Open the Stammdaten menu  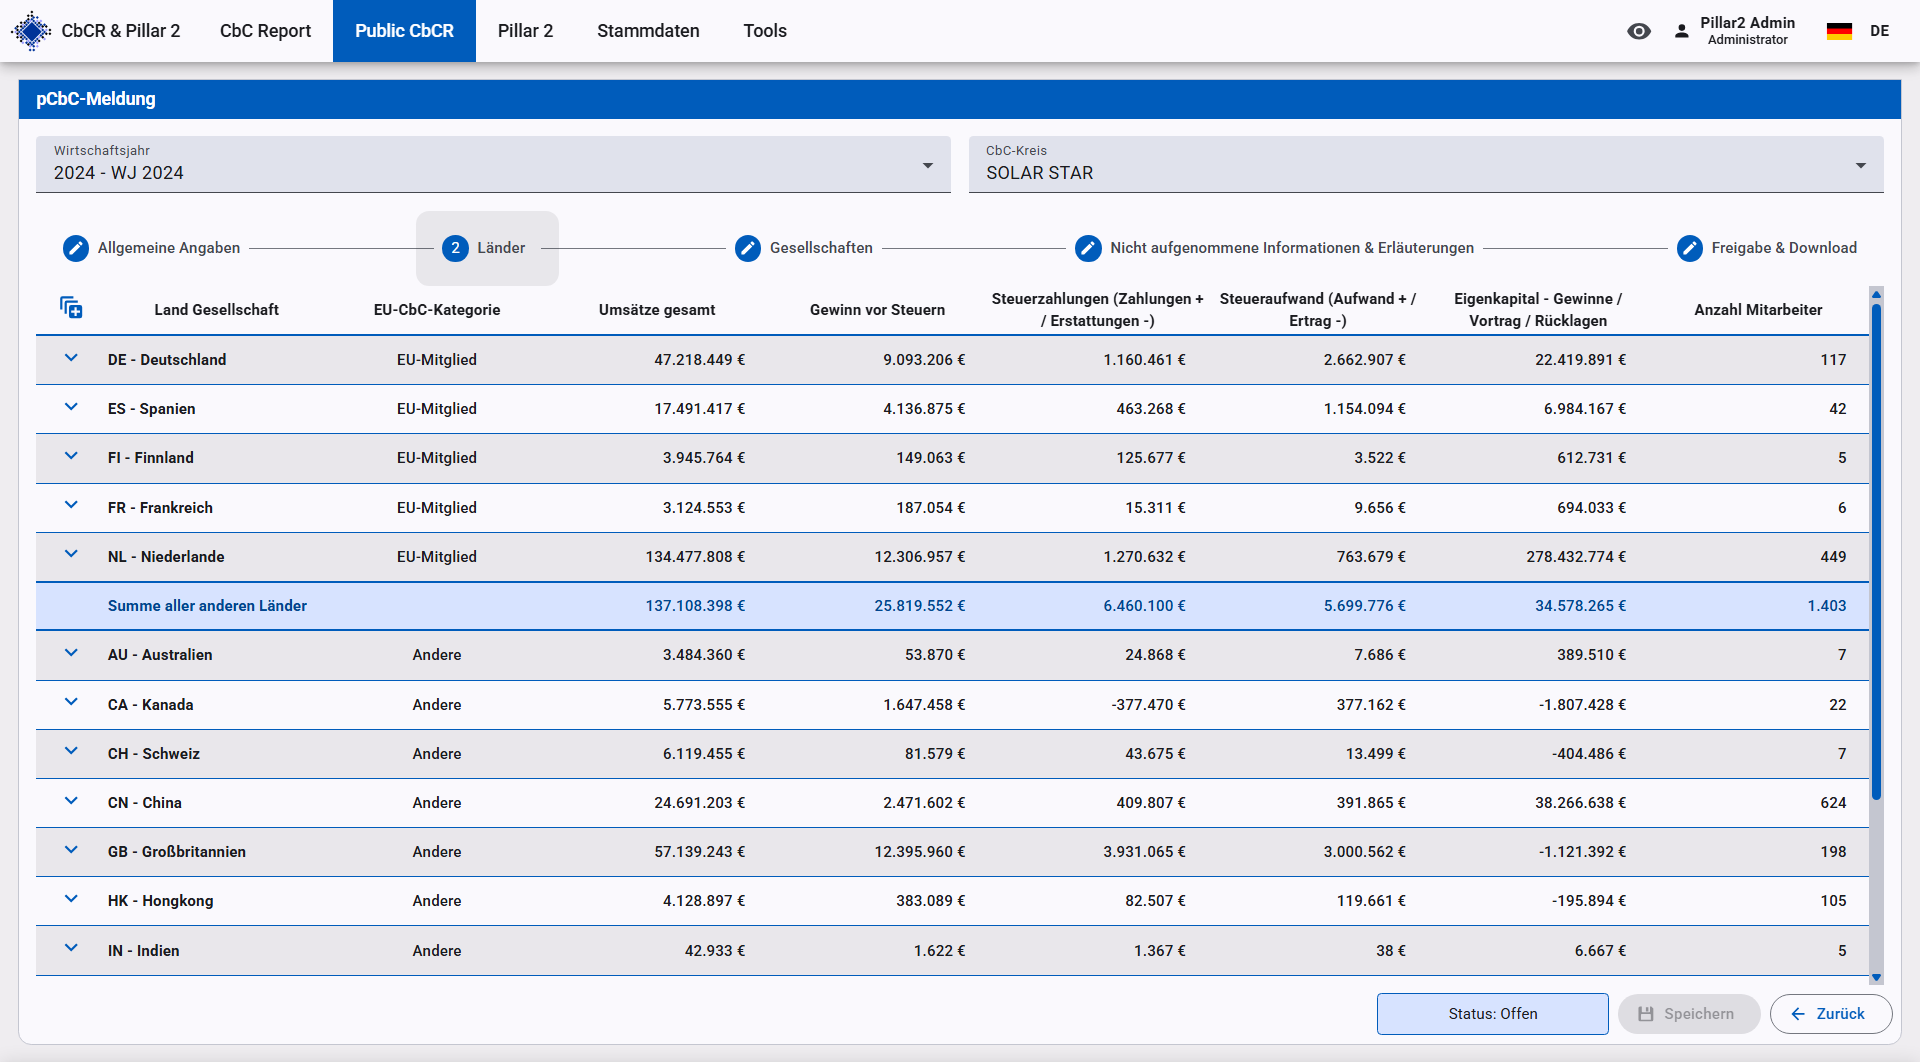tap(648, 31)
